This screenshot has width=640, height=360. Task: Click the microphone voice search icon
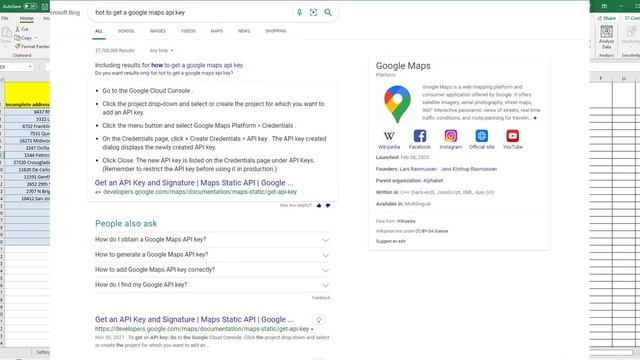tap(299, 12)
